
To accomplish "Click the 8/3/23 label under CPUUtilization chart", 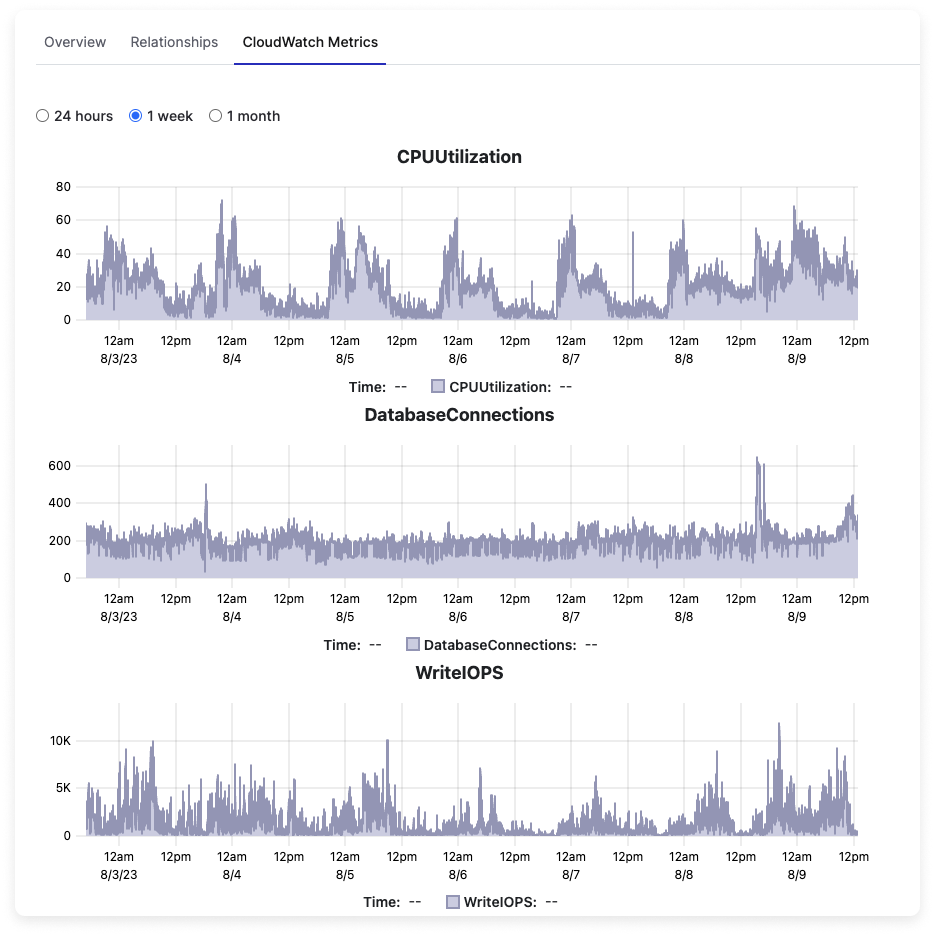I will pos(119,359).
